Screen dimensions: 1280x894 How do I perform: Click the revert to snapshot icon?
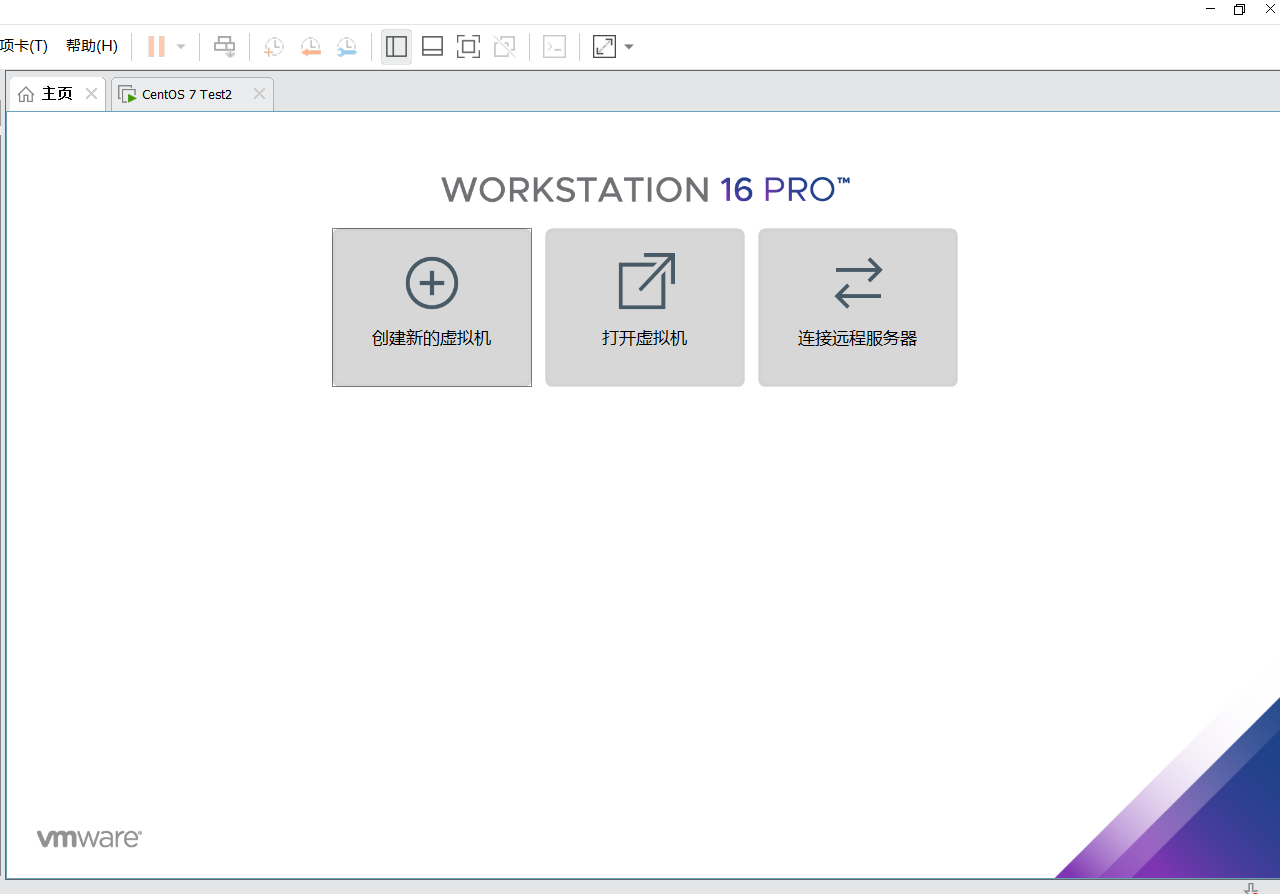[310, 46]
